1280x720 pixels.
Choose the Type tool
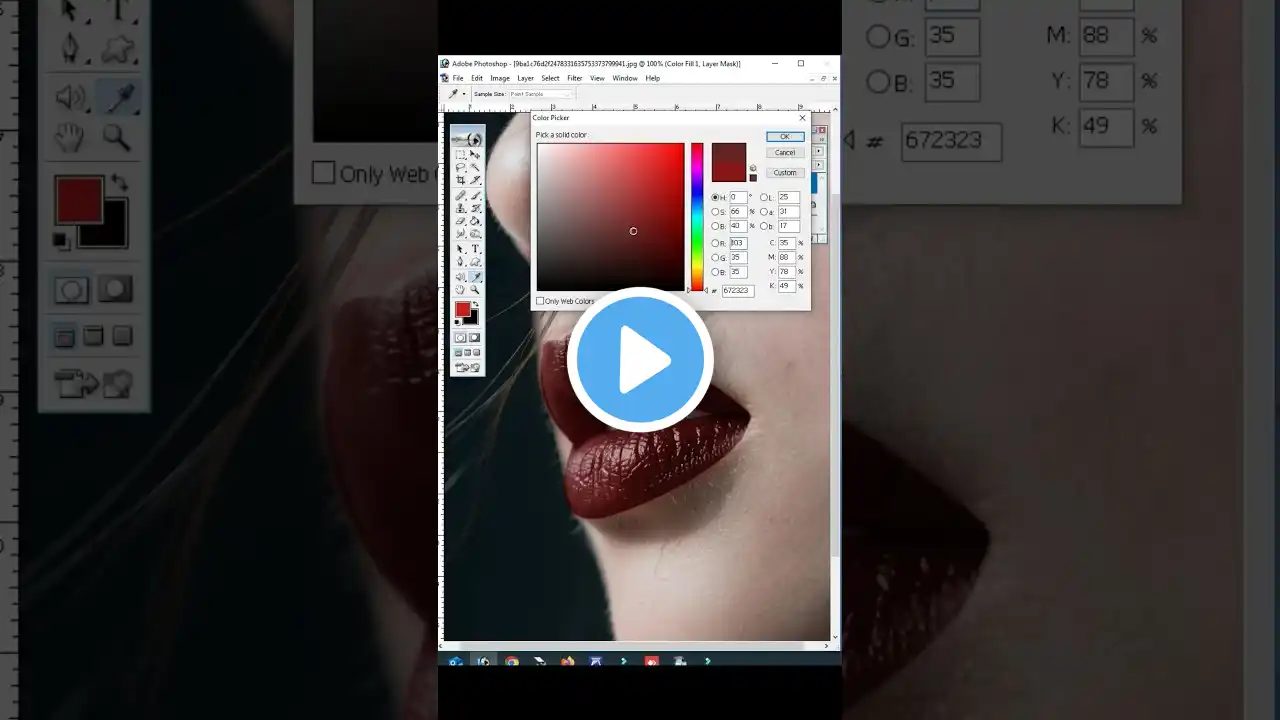[475, 248]
